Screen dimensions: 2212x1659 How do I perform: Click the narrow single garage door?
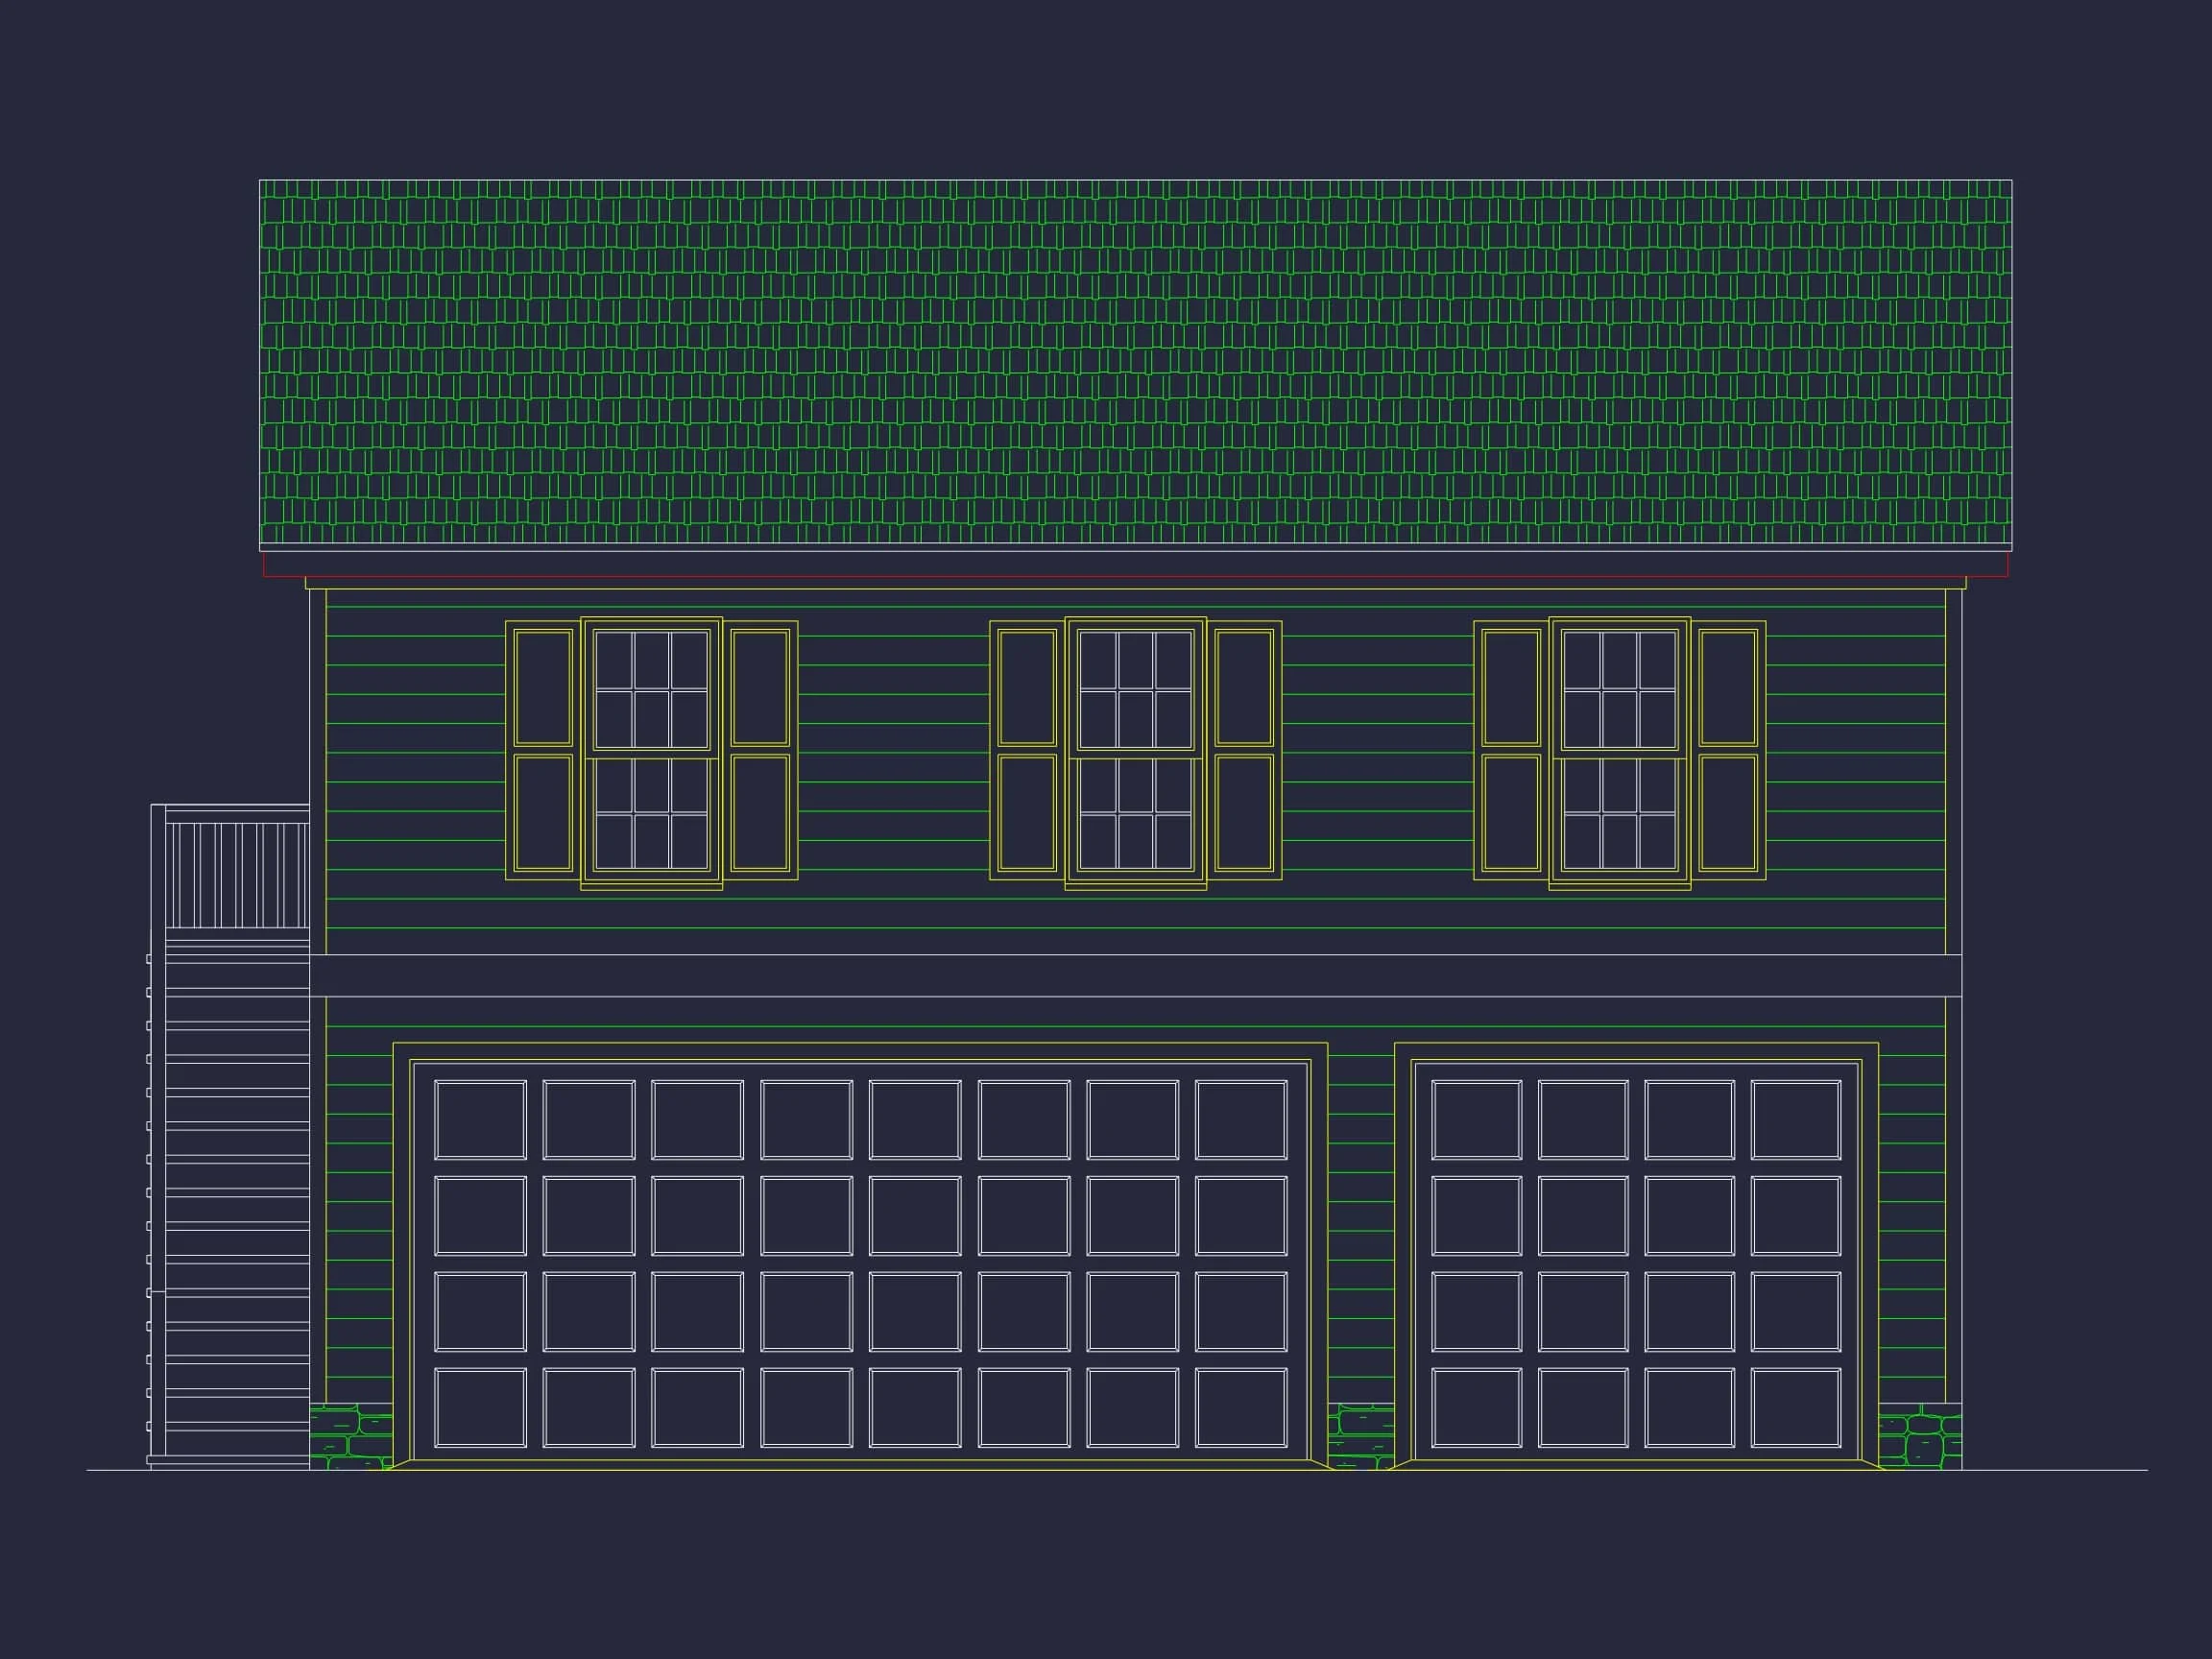[1636, 1262]
